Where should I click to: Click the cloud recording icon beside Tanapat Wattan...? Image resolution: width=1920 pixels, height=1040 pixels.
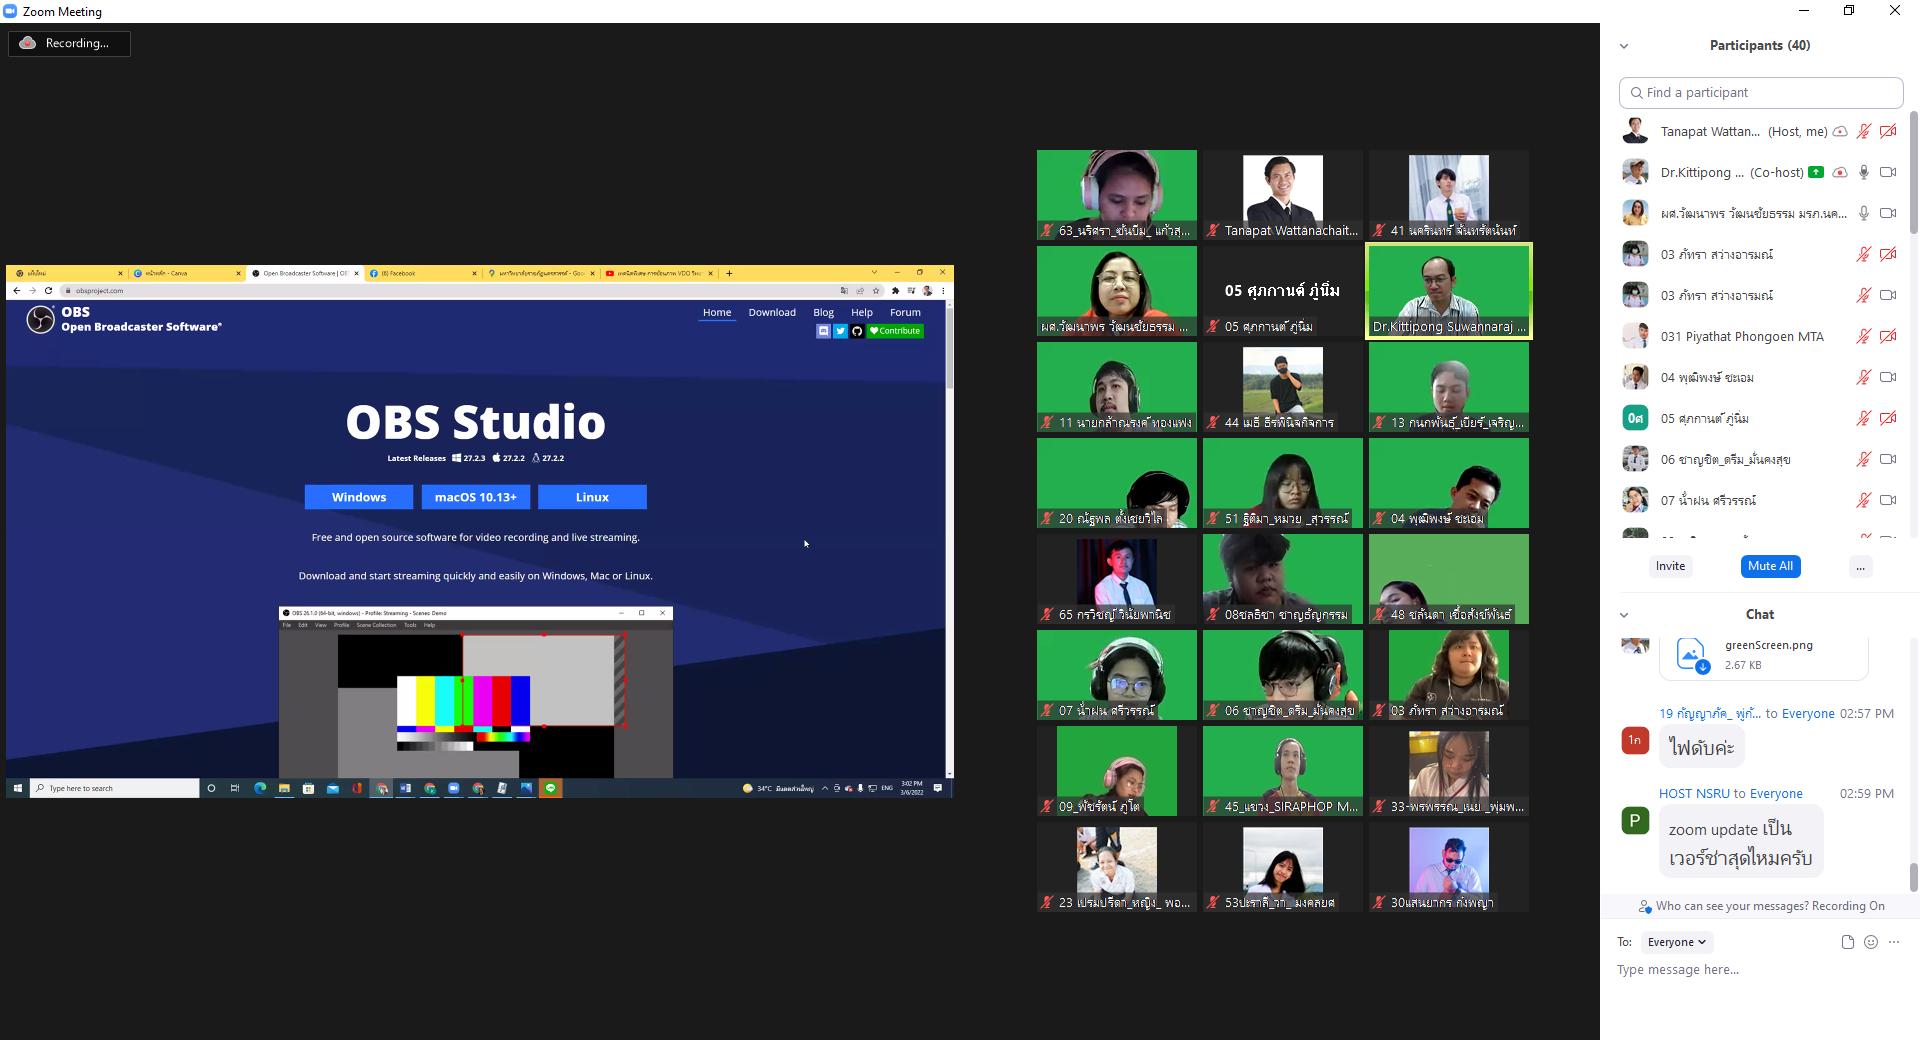(x=1840, y=131)
